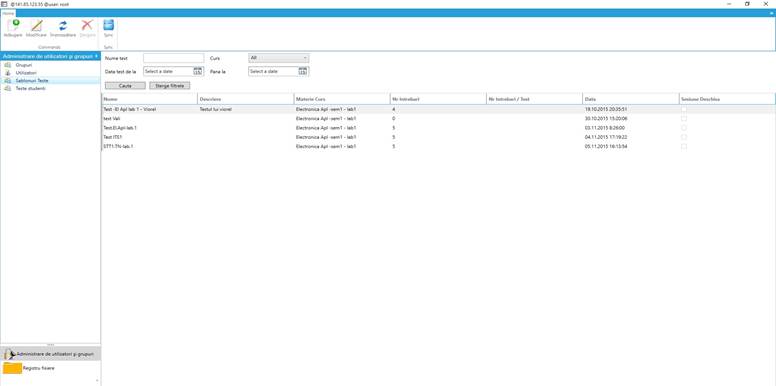Collapse the Administrare de utilizatori si grupuri panel header
Screen dimensions: 776x386
[x=97, y=56]
